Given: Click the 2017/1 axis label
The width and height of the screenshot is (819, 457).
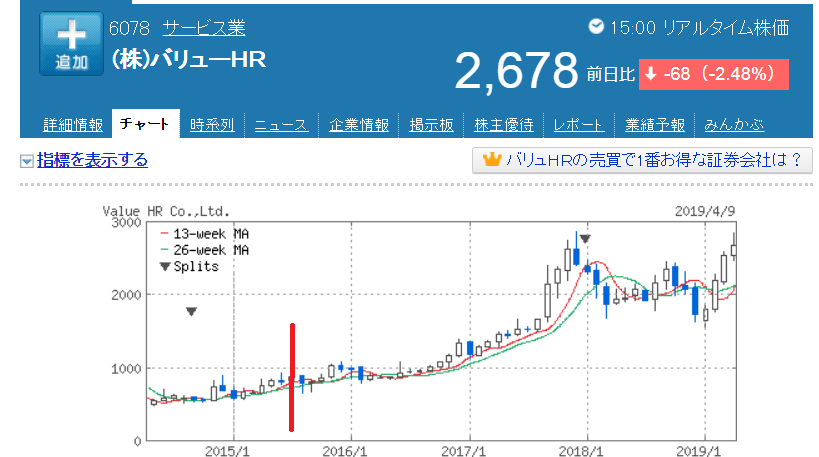Looking at the screenshot, I should [463, 451].
